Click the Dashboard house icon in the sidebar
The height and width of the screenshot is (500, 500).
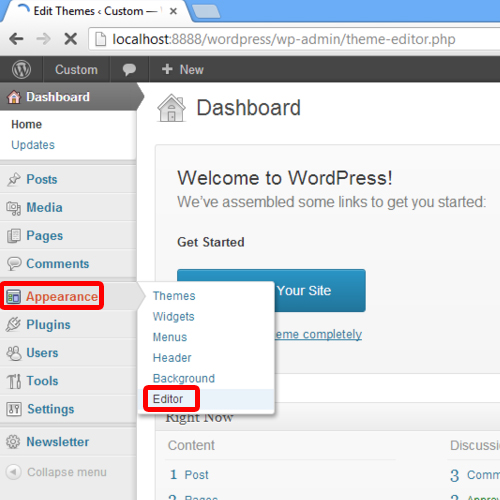point(14,97)
